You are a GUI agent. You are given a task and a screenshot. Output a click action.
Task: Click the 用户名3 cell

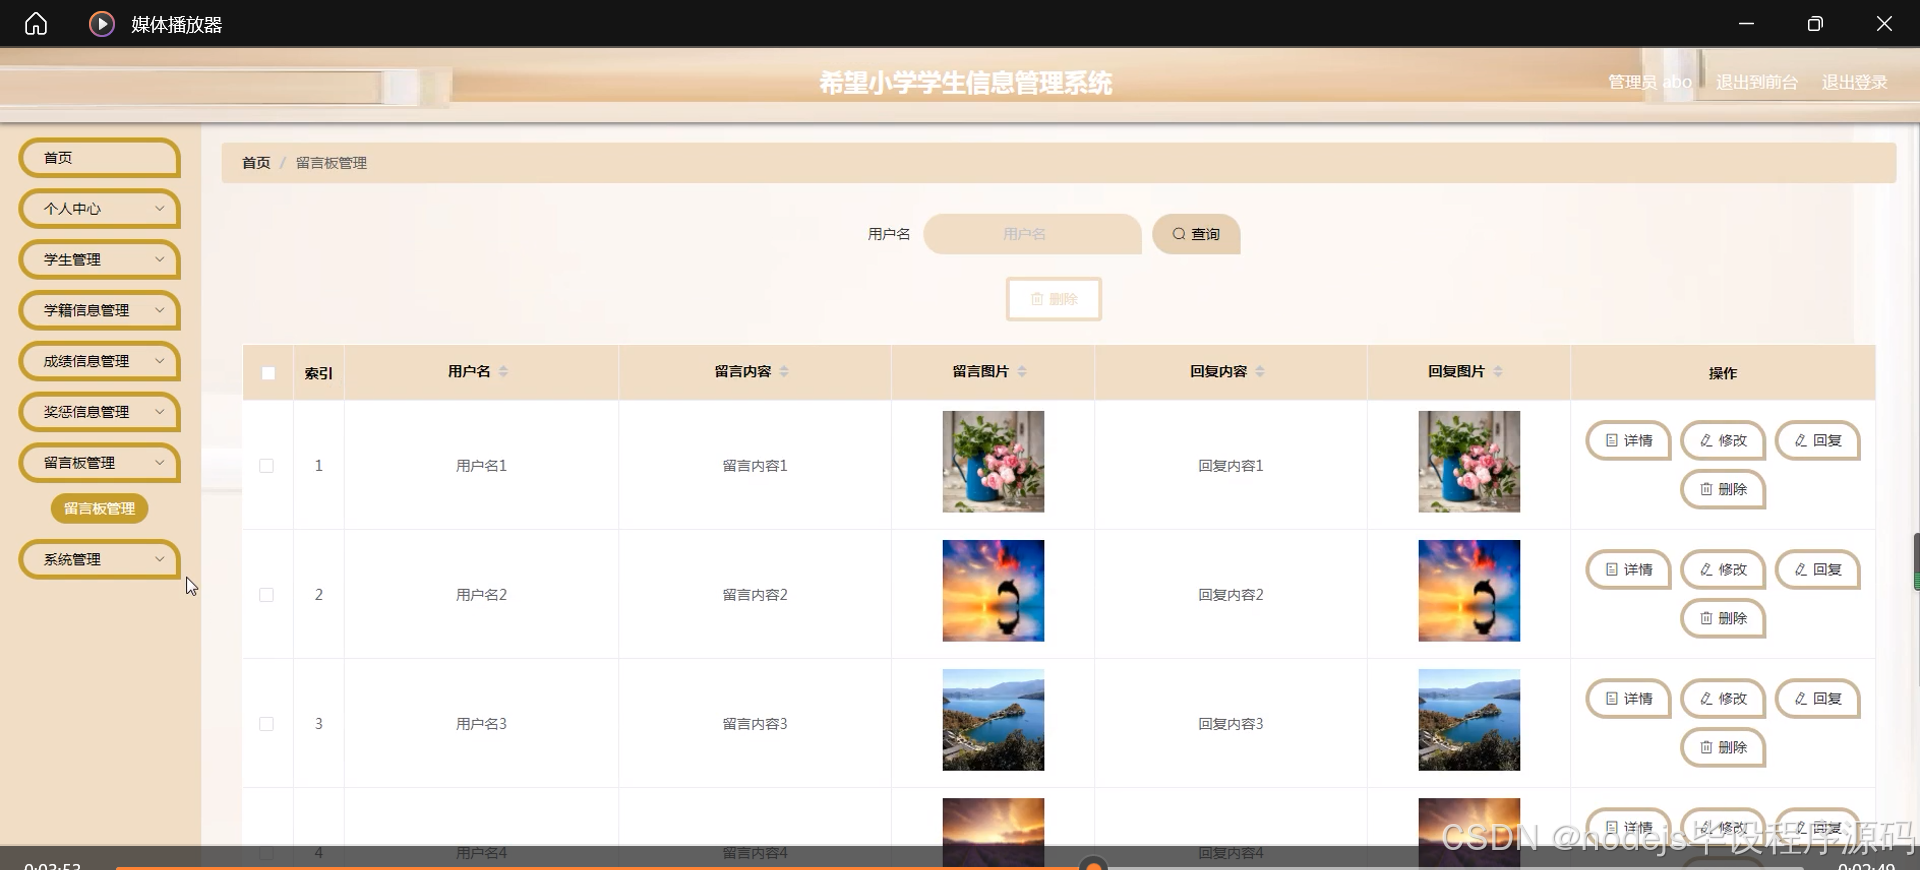(x=481, y=724)
